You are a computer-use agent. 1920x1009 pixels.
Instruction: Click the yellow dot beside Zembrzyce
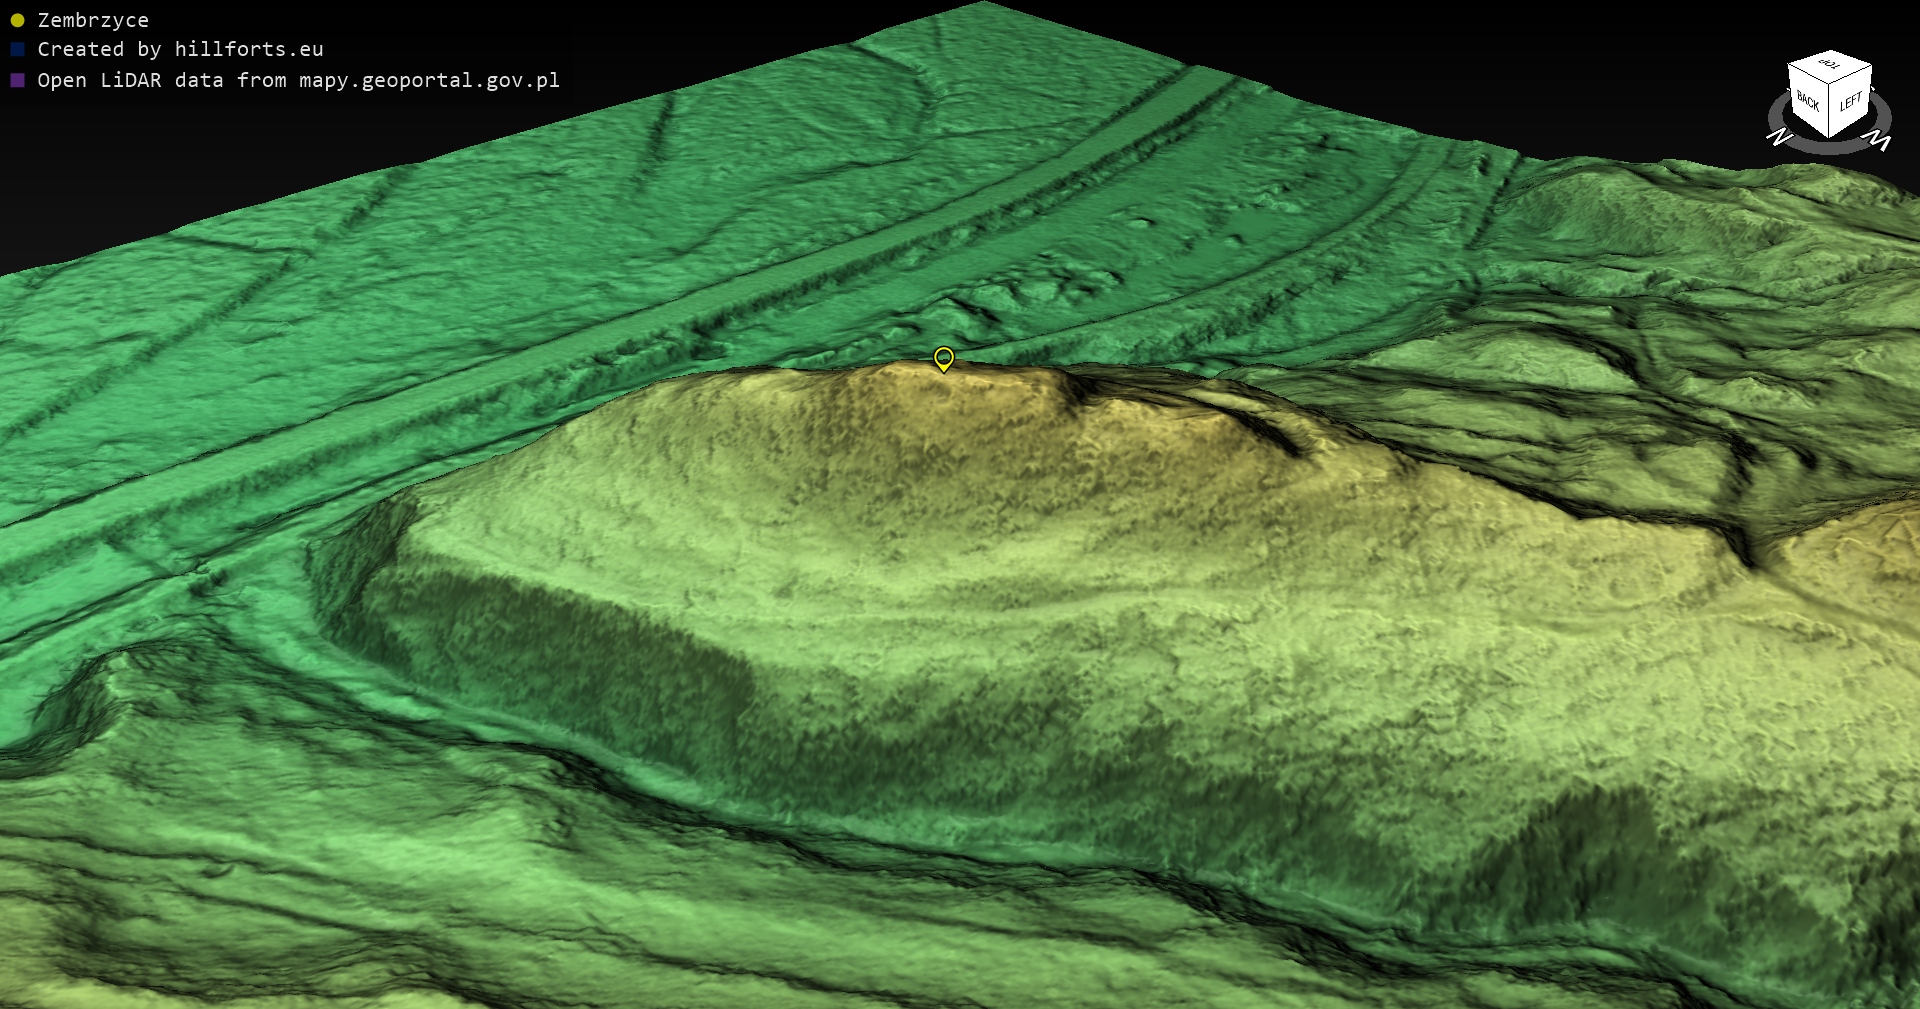click(x=17, y=20)
